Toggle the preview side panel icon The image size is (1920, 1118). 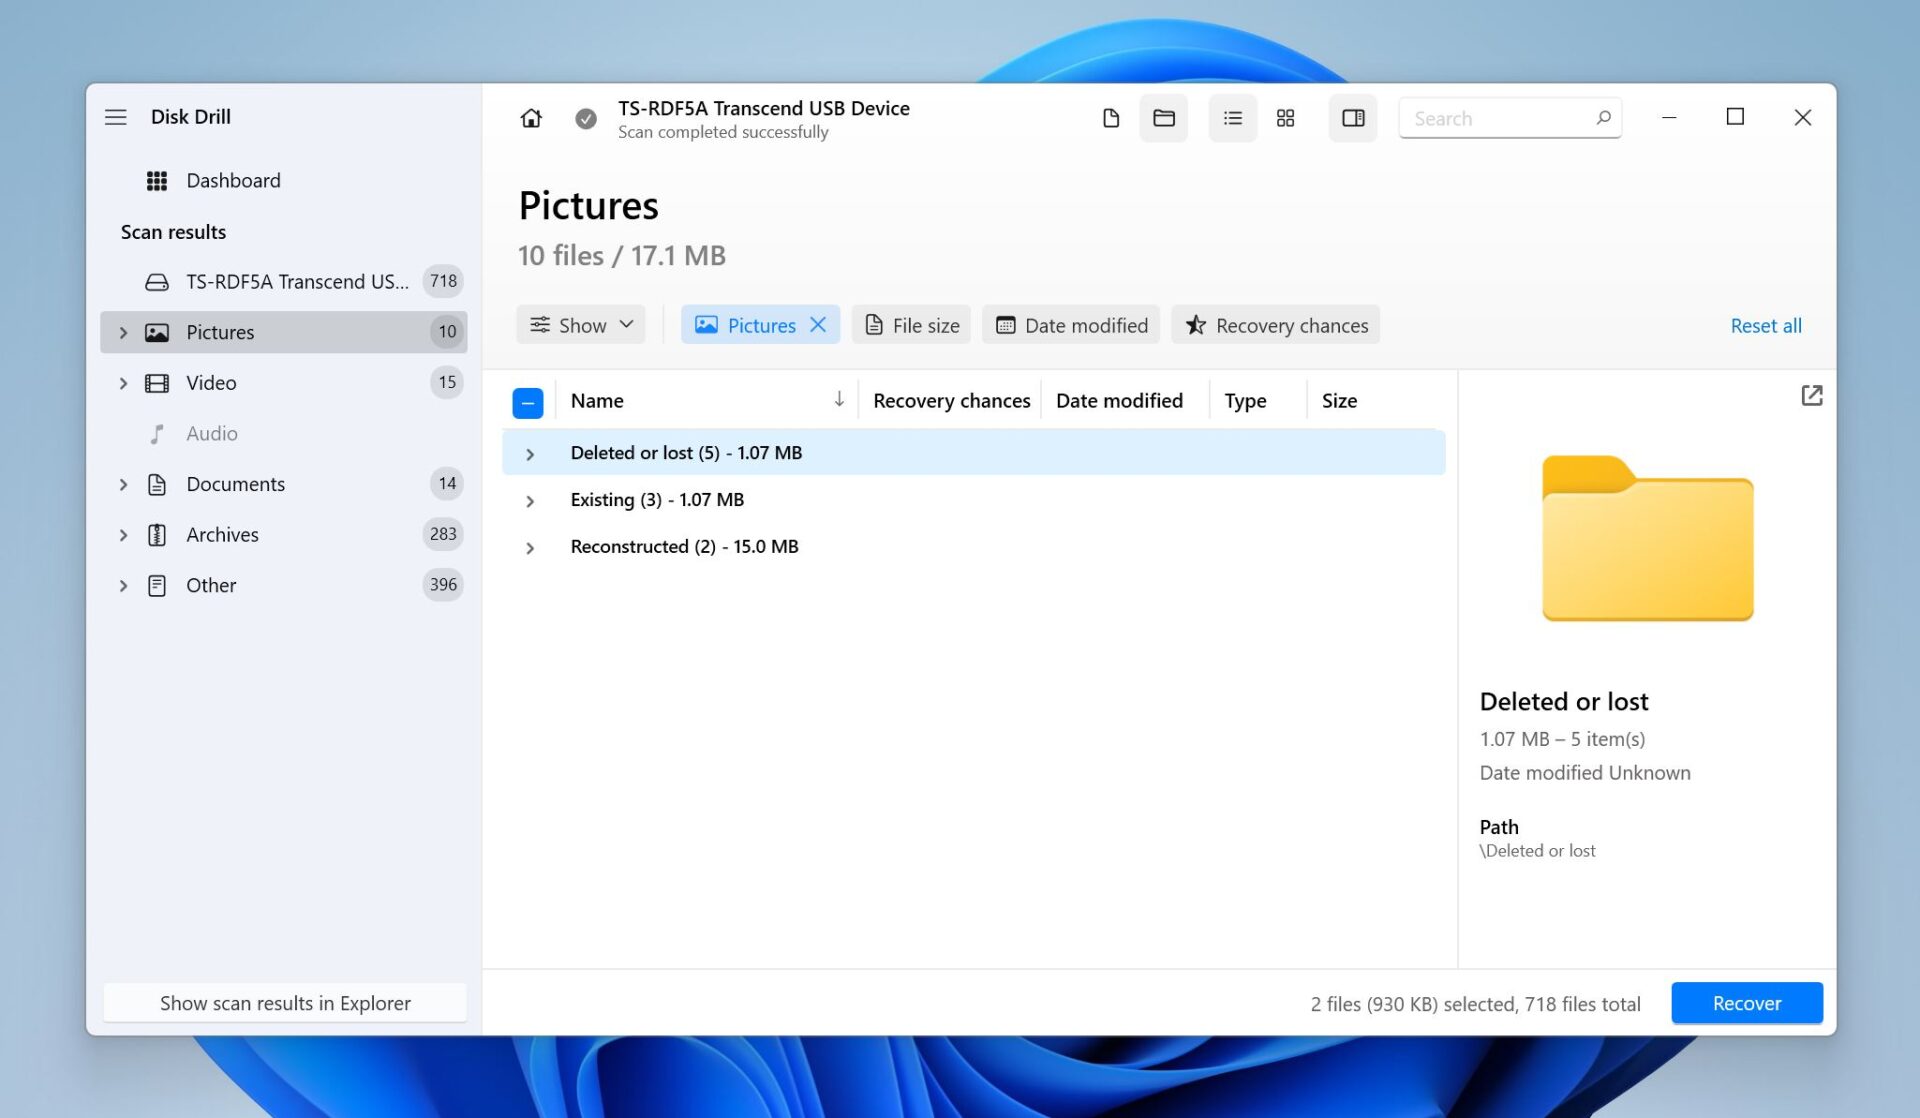pos(1352,118)
